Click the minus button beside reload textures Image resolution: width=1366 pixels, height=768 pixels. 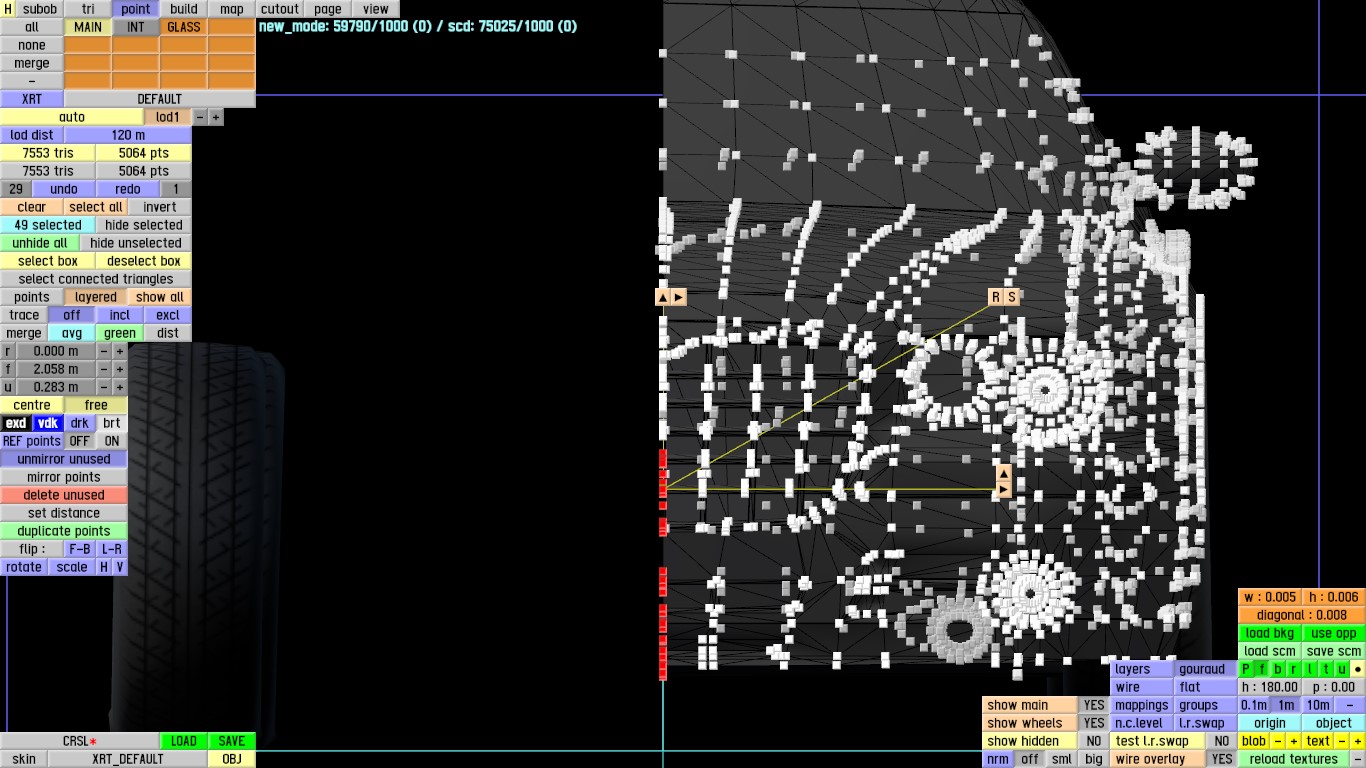[1358, 759]
